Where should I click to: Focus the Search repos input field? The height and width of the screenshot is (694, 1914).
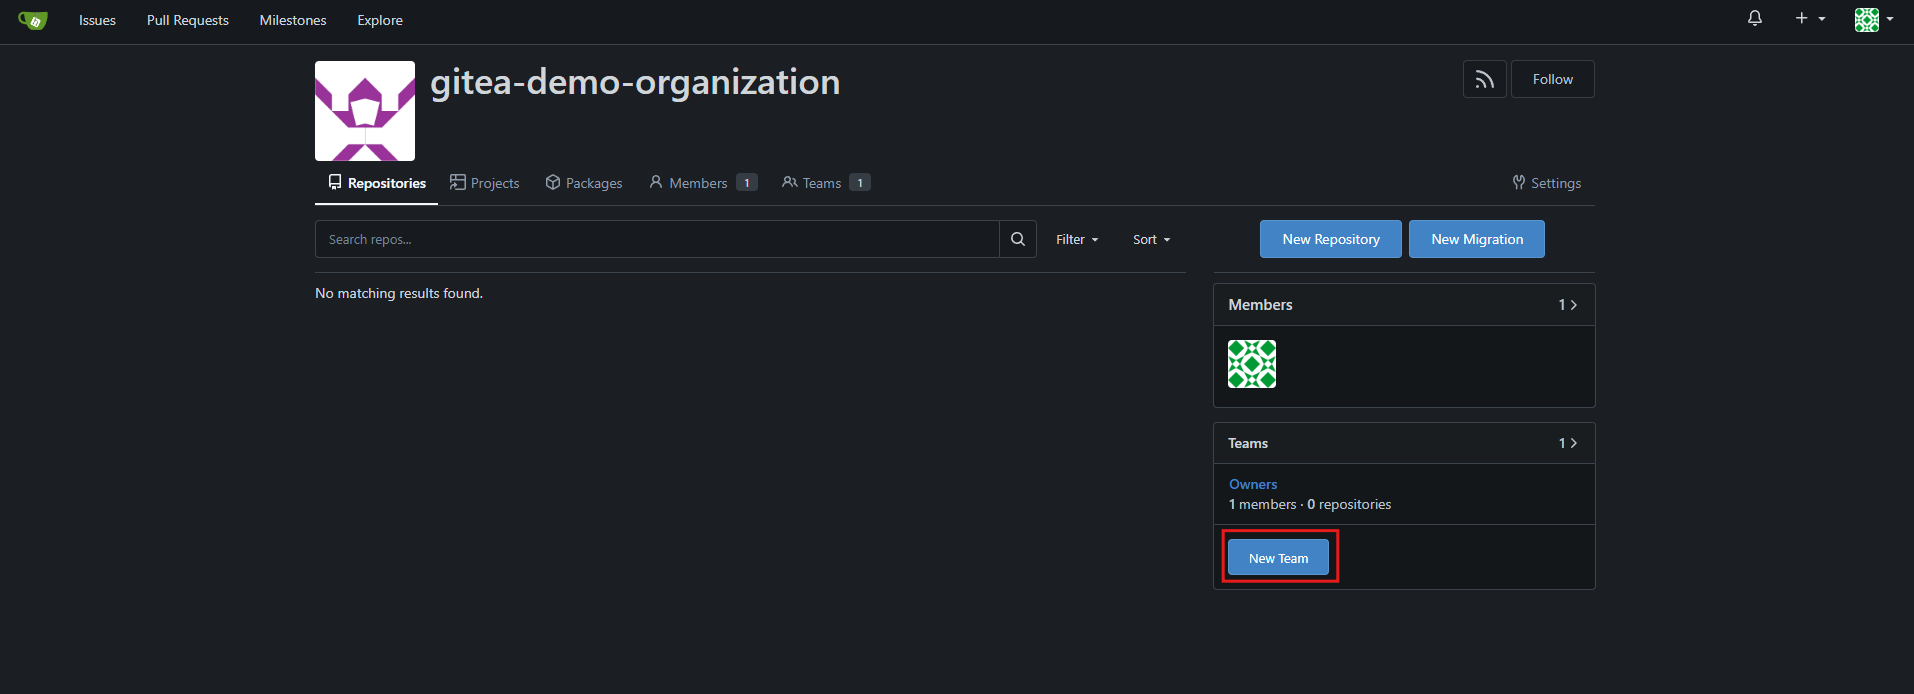coord(657,239)
